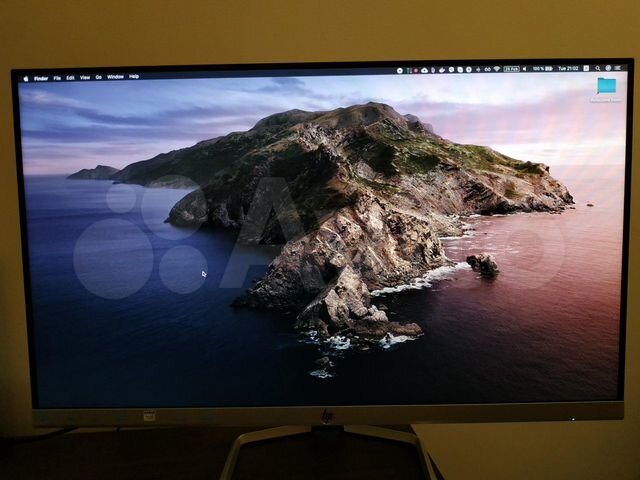Open the Edit menu
The width and height of the screenshot is (640, 480).
click(x=70, y=77)
